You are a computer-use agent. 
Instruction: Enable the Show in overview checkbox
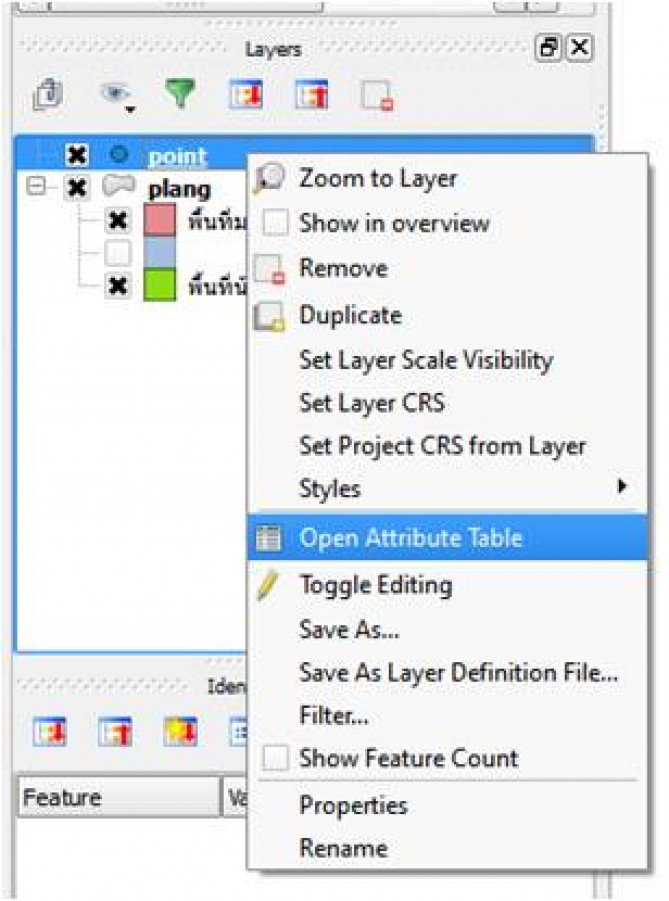(x=275, y=223)
